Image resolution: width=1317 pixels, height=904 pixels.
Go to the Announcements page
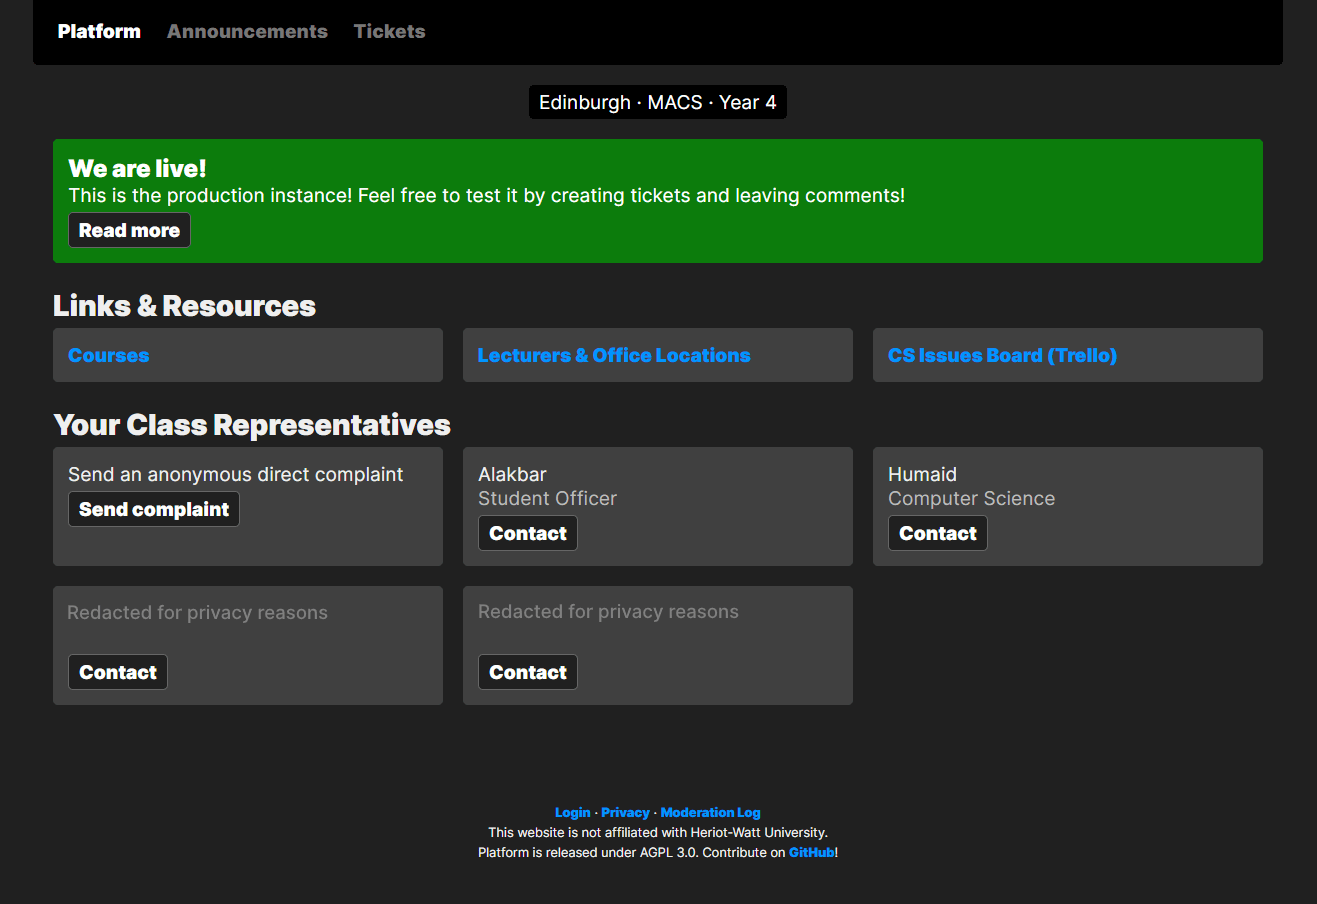(247, 31)
